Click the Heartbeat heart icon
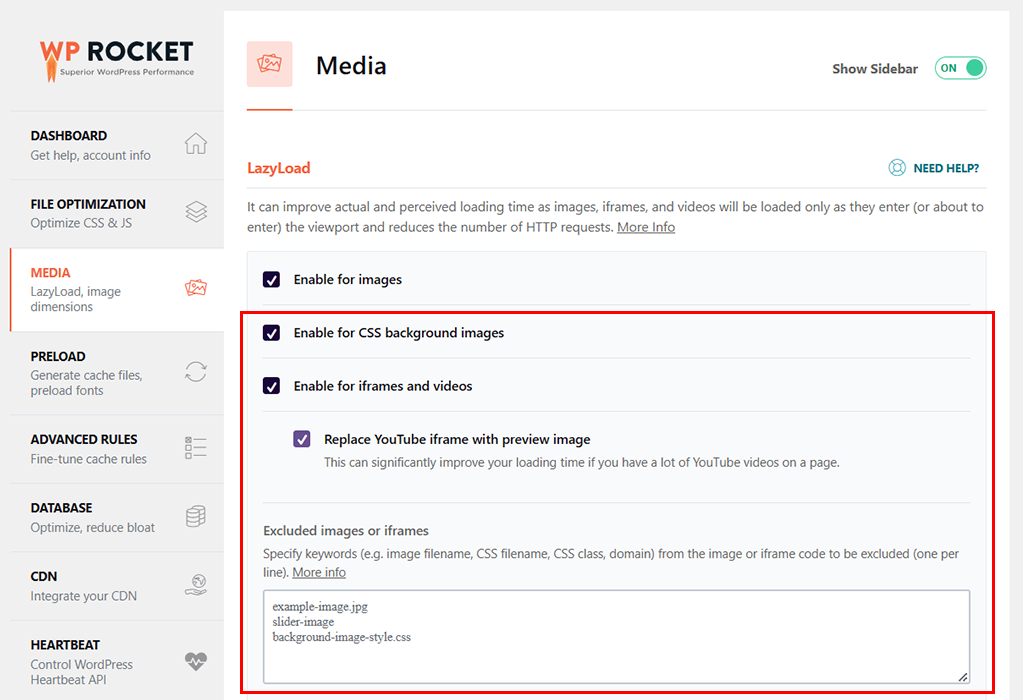 (x=196, y=661)
